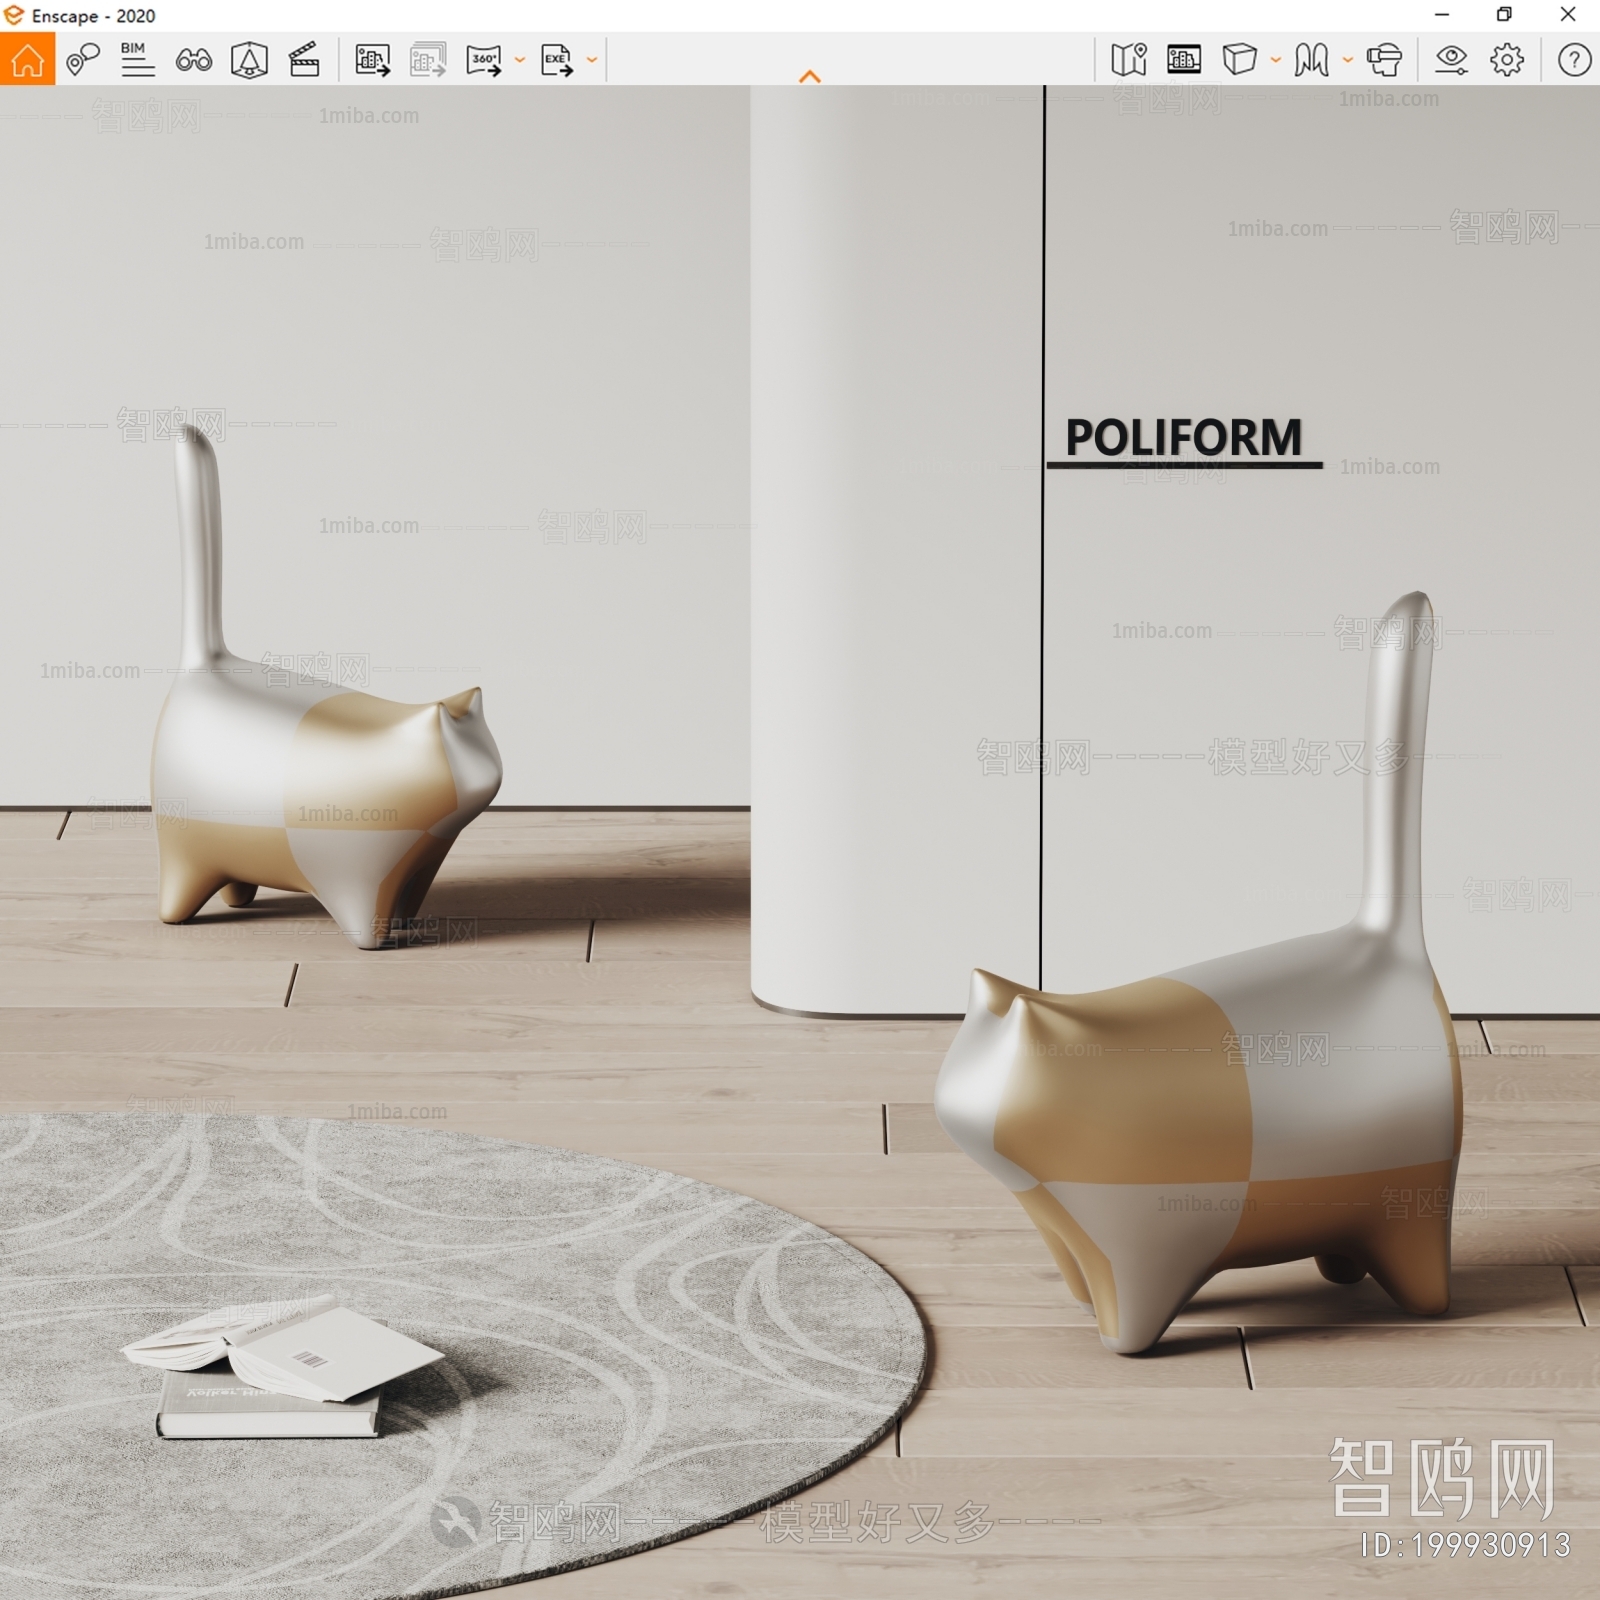1600x1600 pixels.
Task: Enable the Safe Frame icon
Action: [249, 60]
